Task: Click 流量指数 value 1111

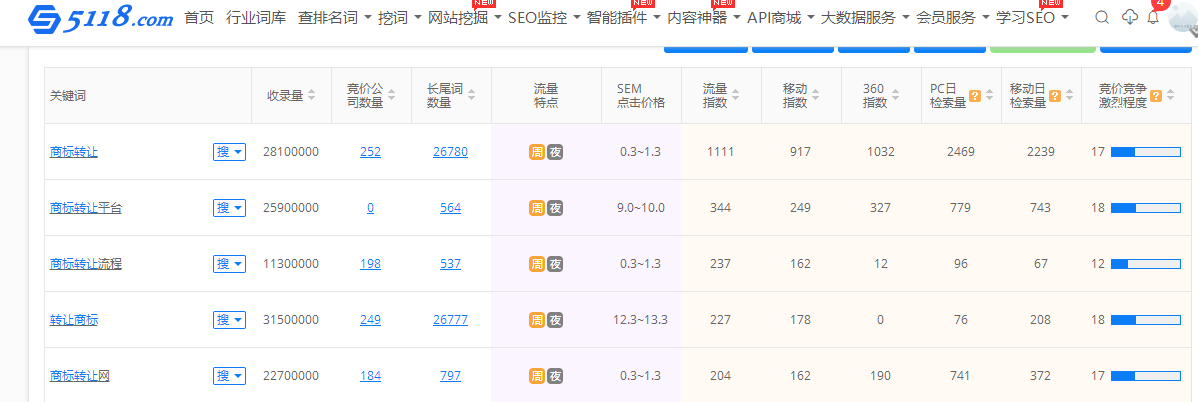Action: click(x=720, y=152)
